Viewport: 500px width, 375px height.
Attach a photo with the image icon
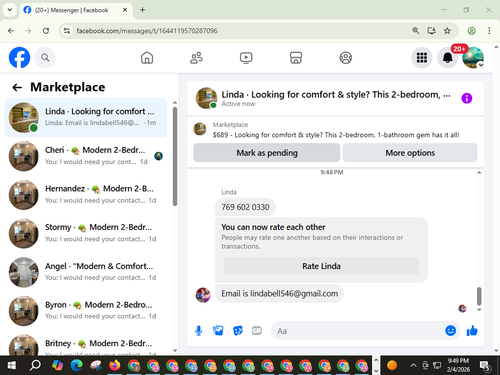[218, 331]
